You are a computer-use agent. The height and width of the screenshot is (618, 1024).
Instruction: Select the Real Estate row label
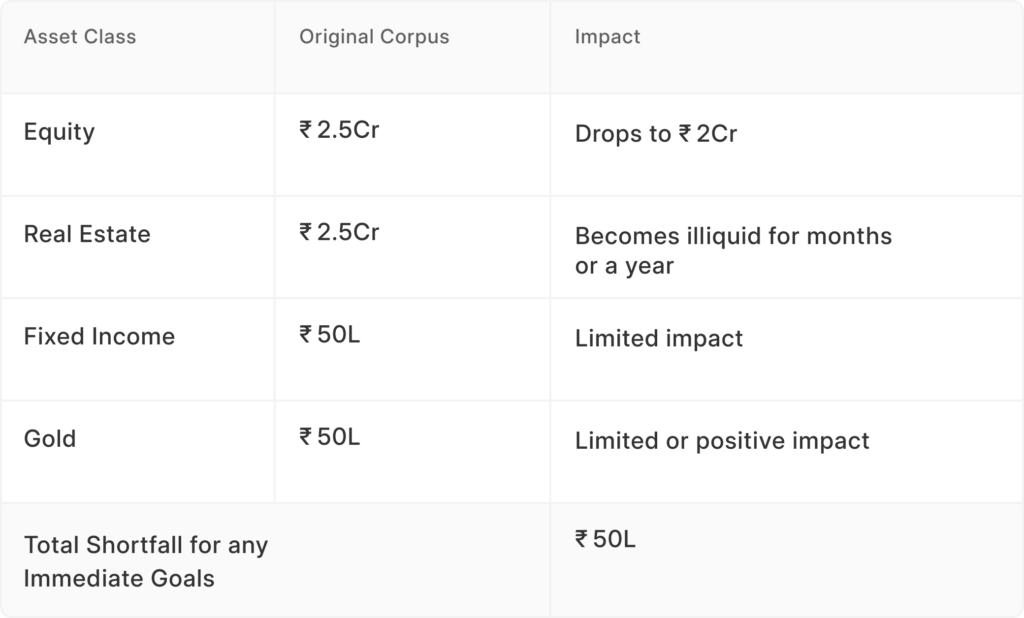87,234
